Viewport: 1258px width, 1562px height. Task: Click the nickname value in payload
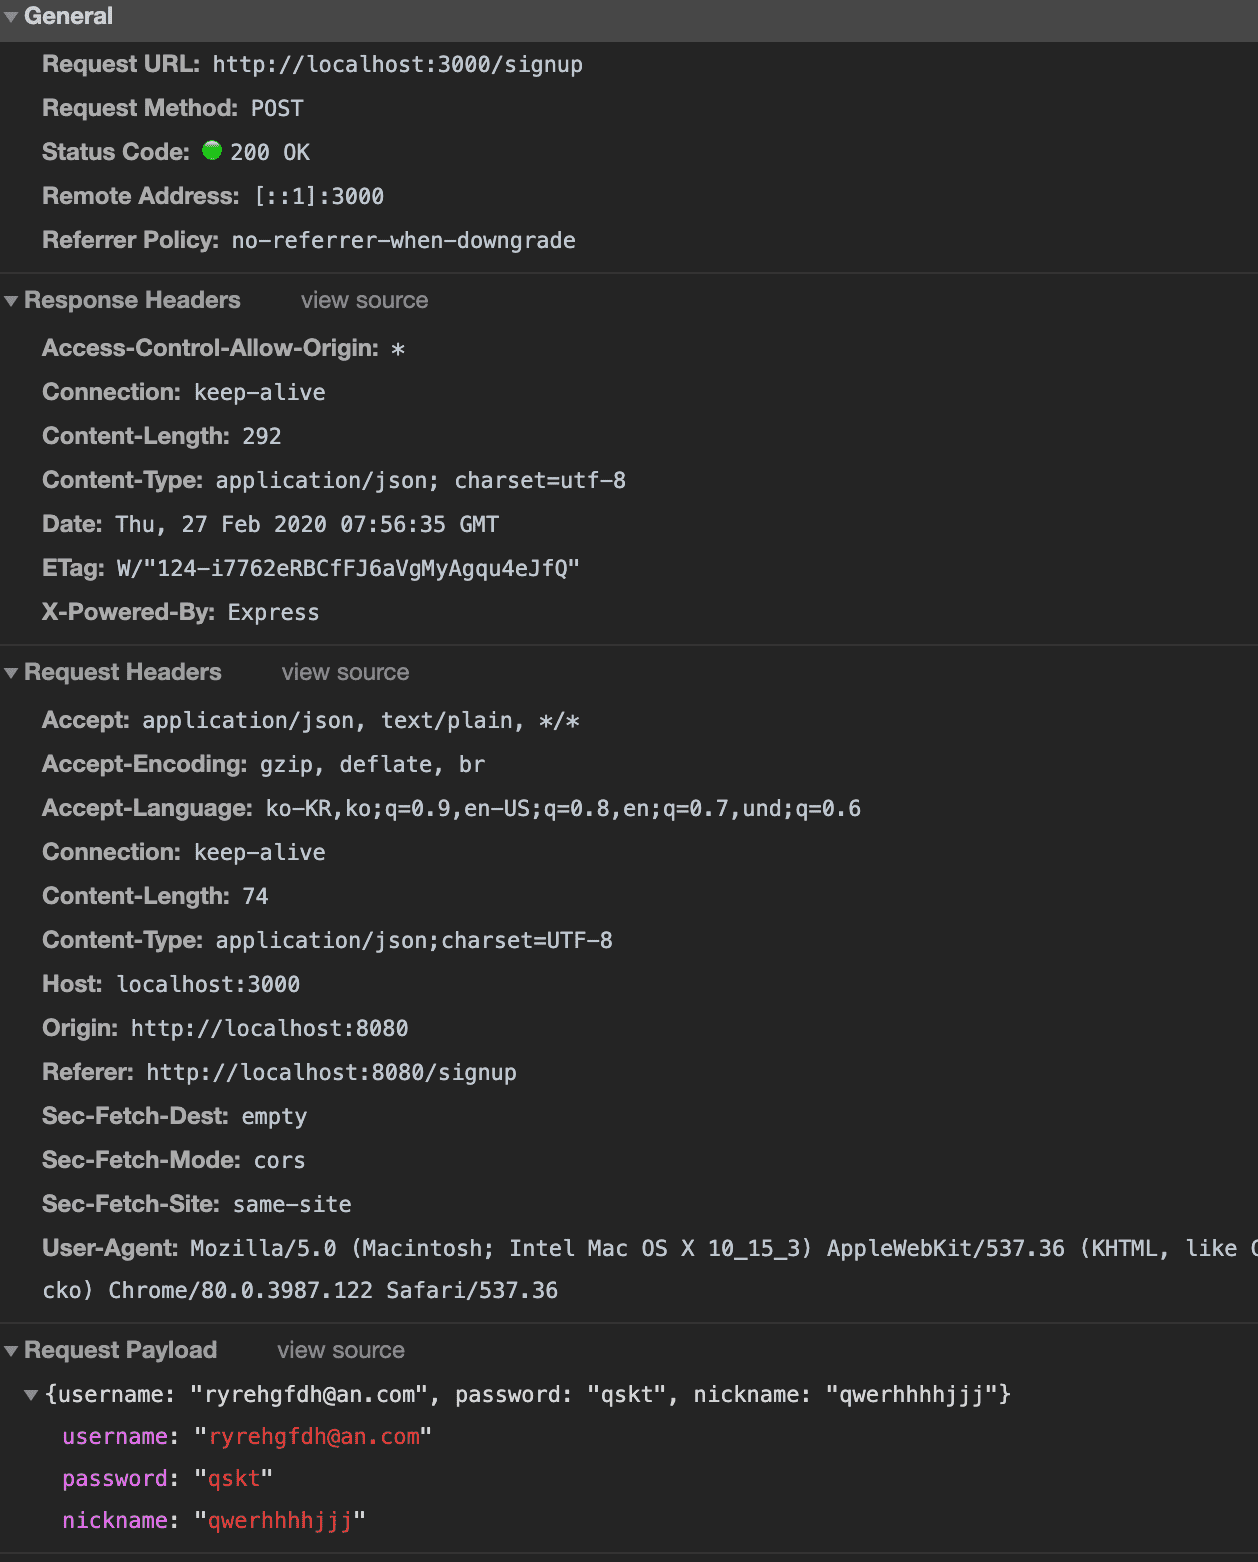[280, 1521]
